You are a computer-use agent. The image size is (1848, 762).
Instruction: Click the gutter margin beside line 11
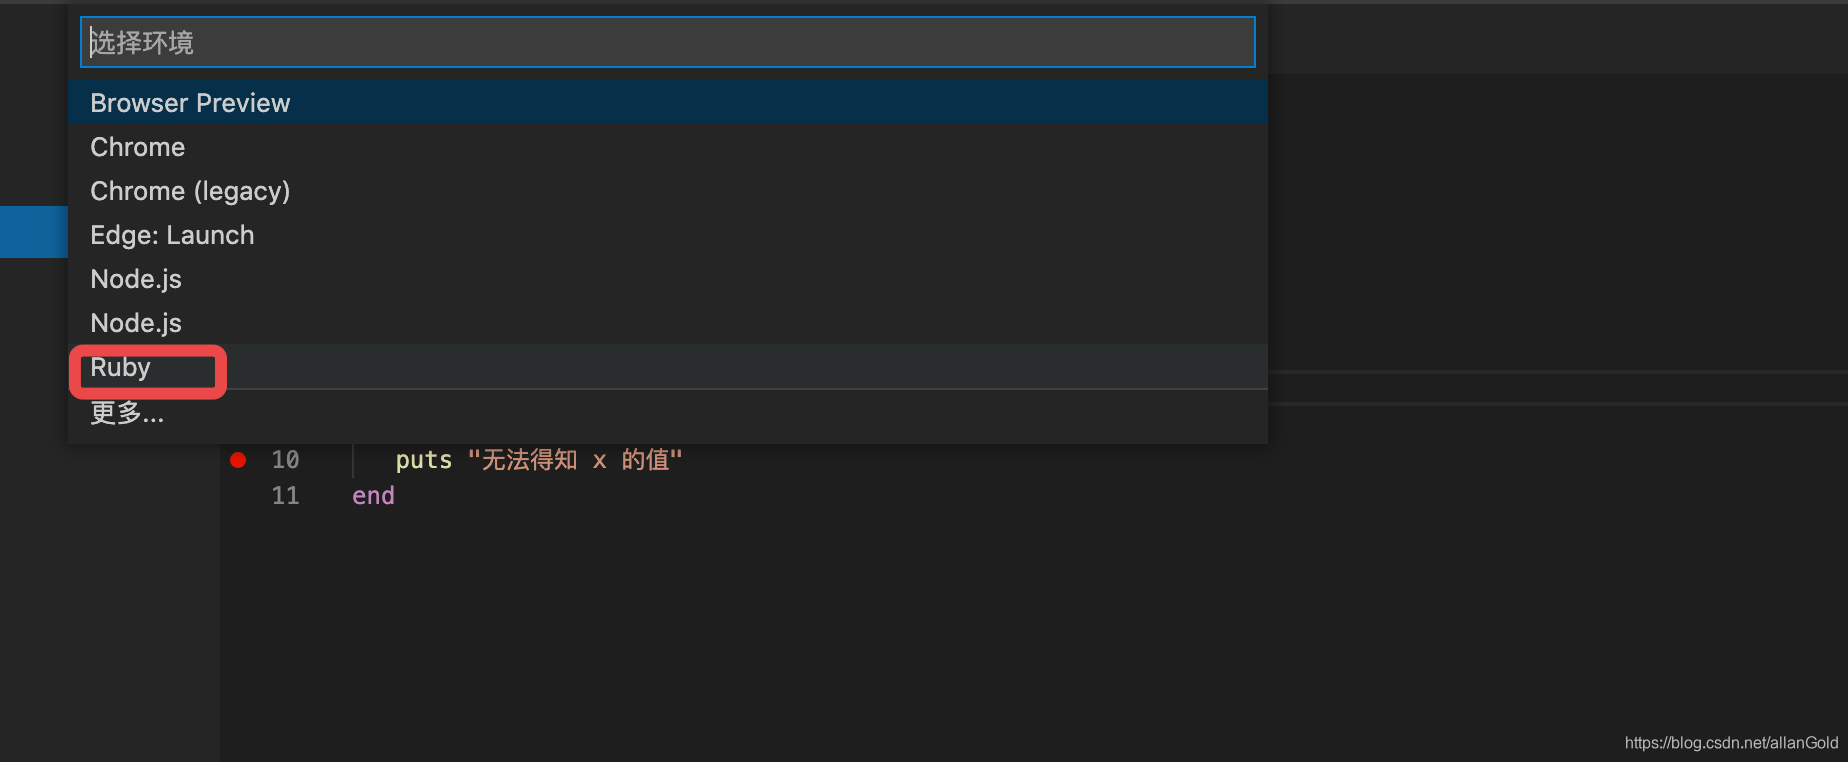point(238,495)
